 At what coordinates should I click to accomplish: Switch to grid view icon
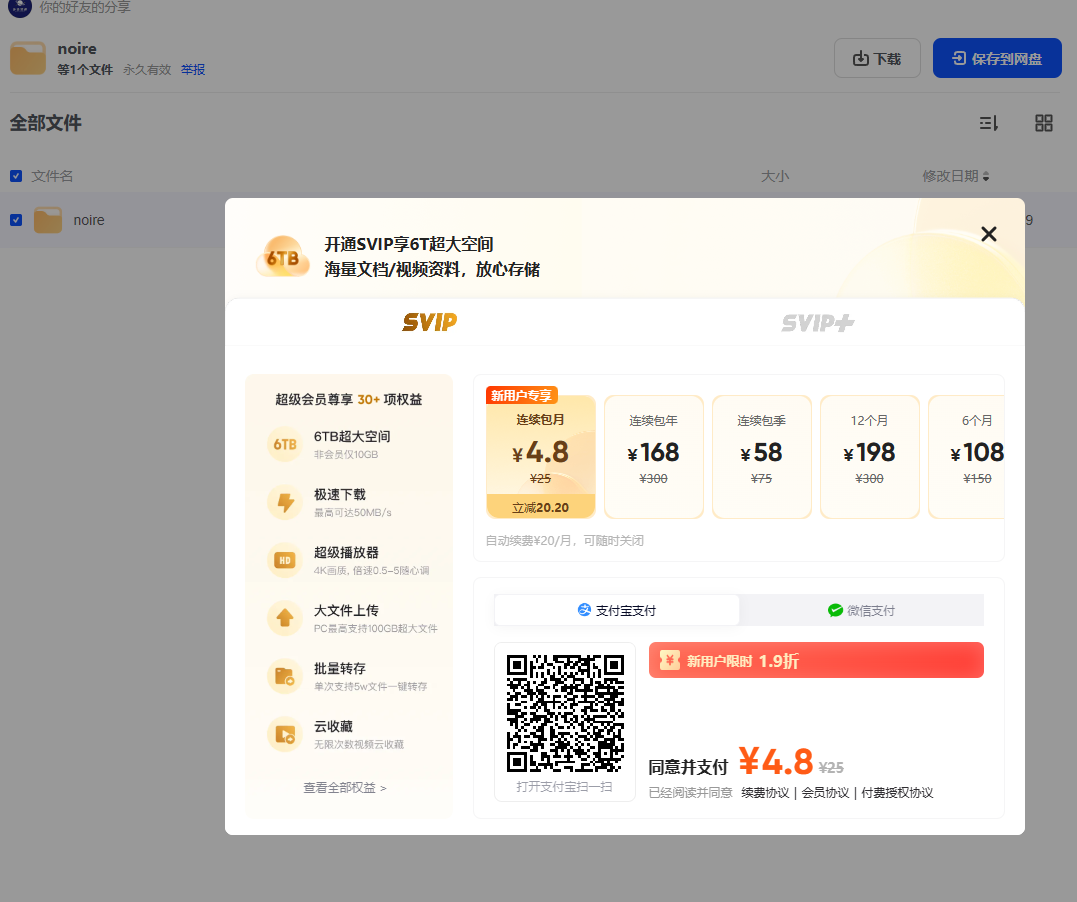click(1043, 123)
